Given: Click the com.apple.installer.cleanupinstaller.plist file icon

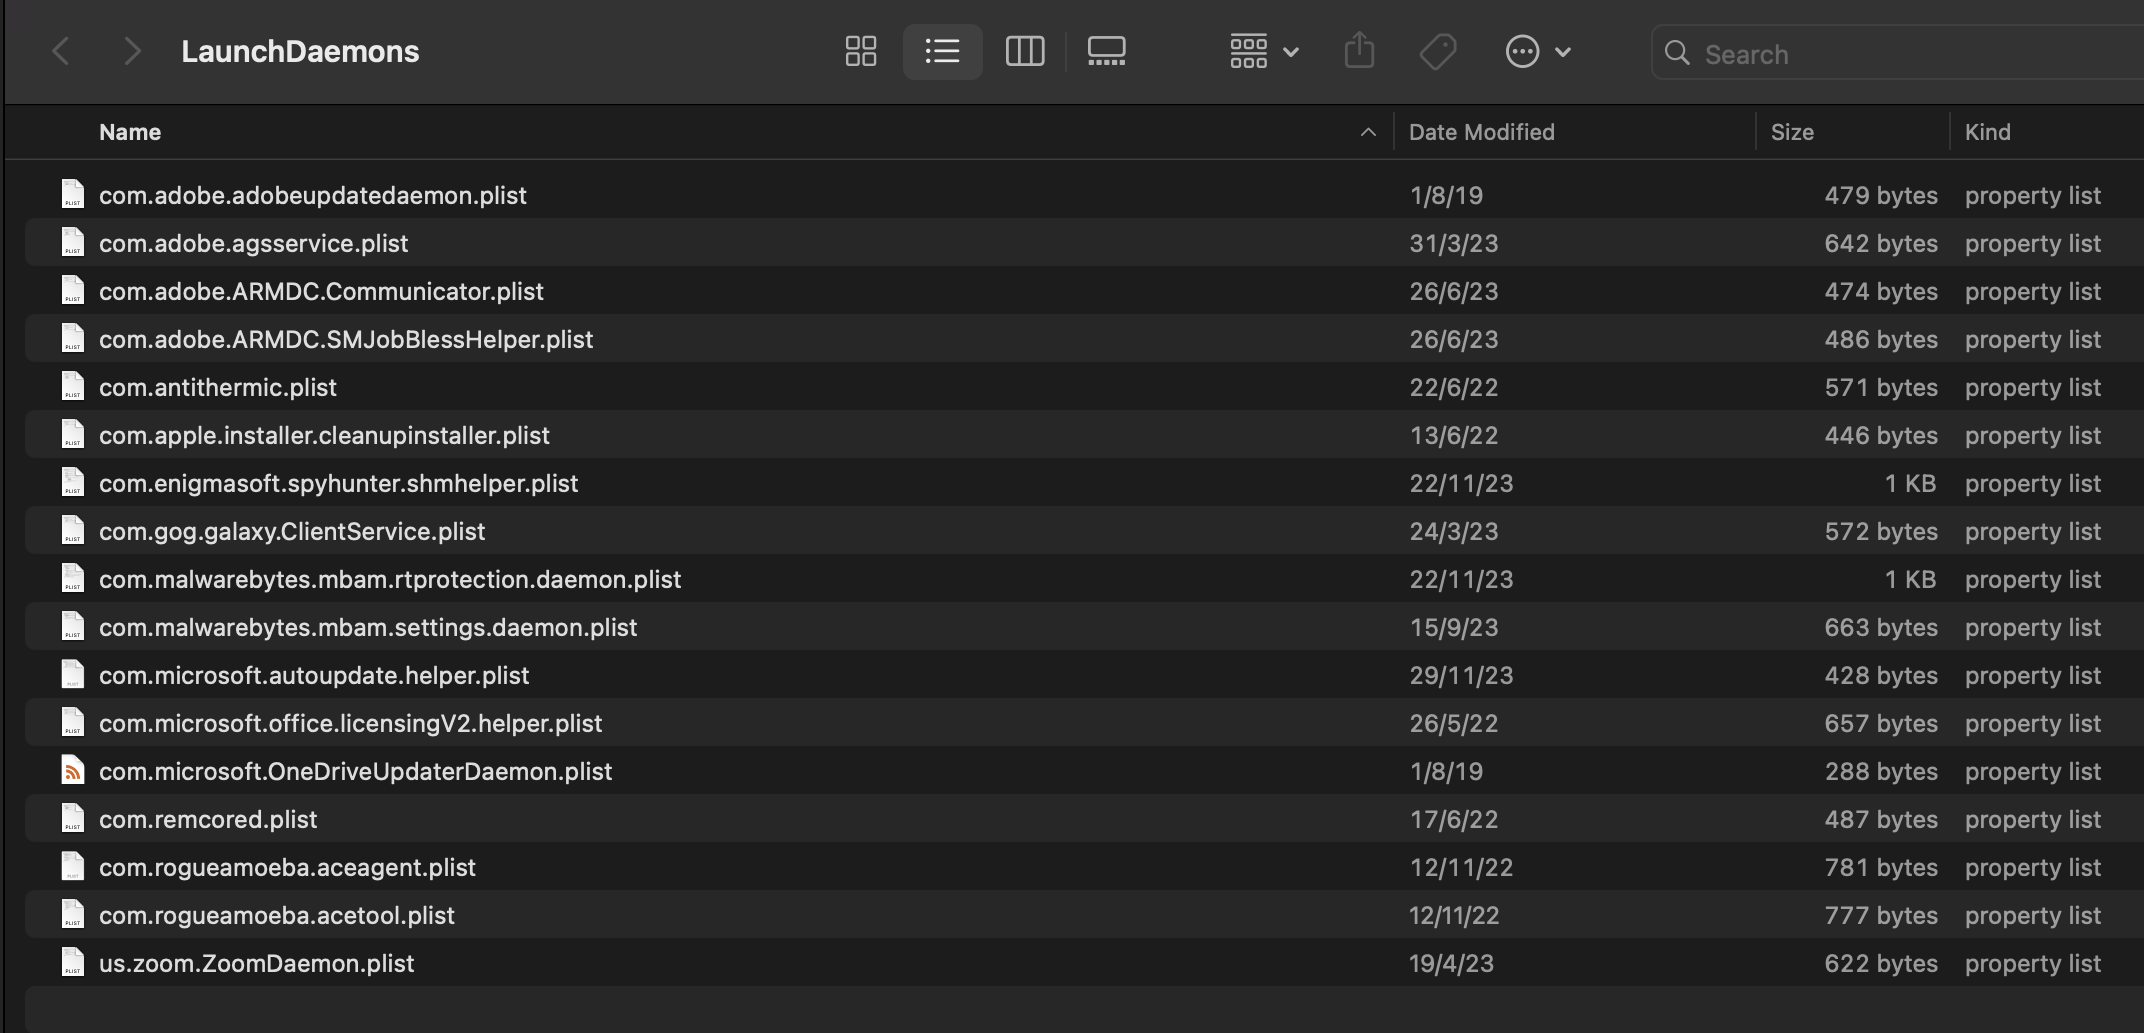Looking at the screenshot, I should tap(72, 434).
